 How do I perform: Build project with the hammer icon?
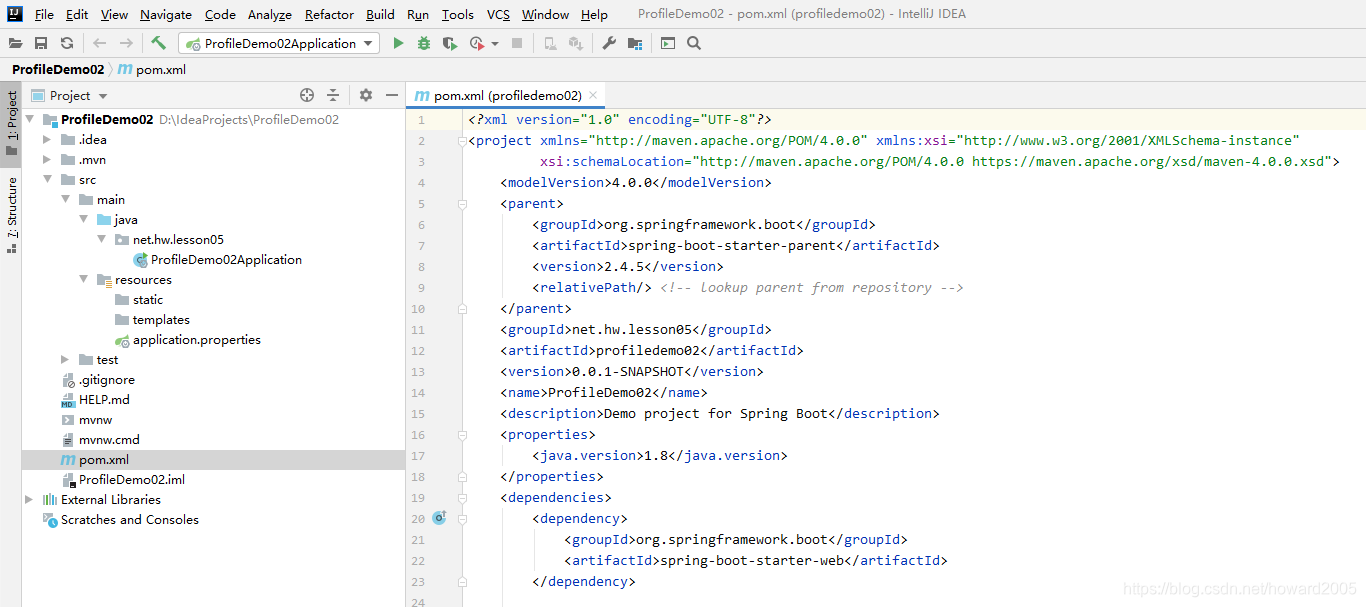159,43
